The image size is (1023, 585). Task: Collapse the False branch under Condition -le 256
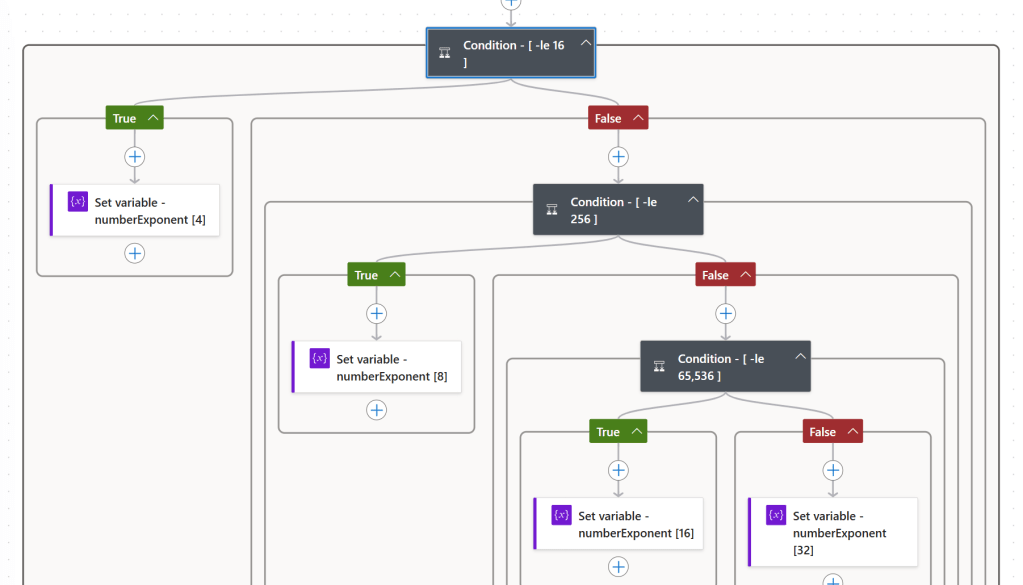745,274
